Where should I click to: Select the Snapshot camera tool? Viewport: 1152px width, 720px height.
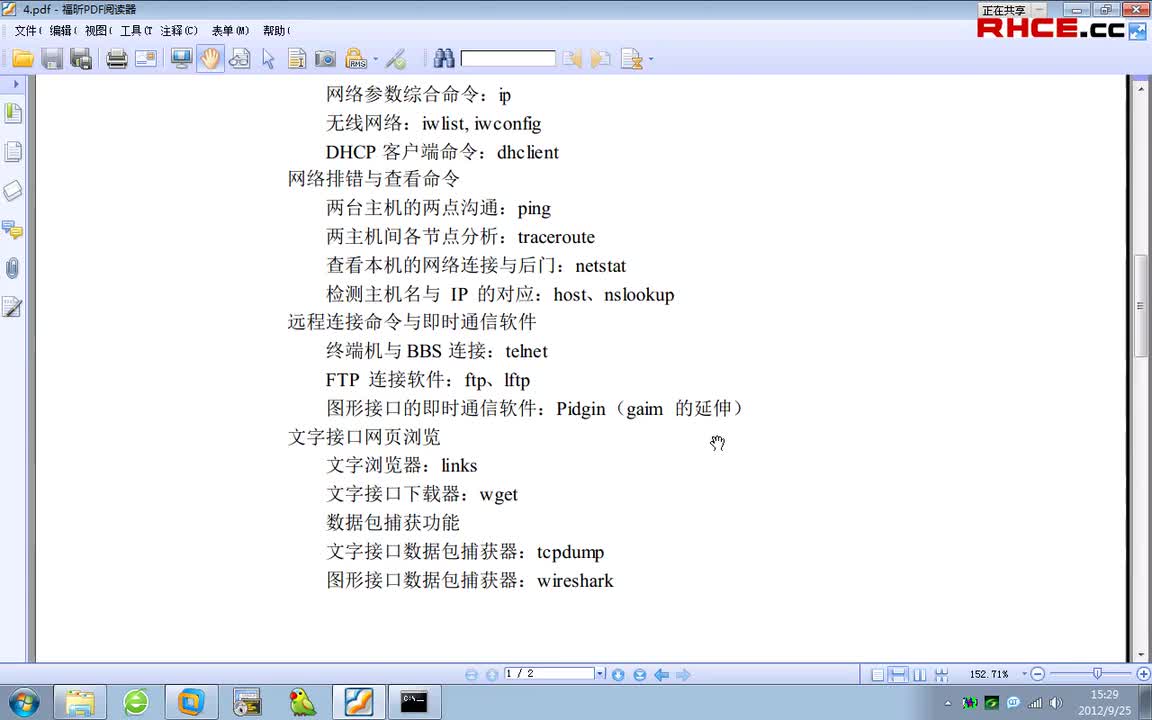coord(325,58)
